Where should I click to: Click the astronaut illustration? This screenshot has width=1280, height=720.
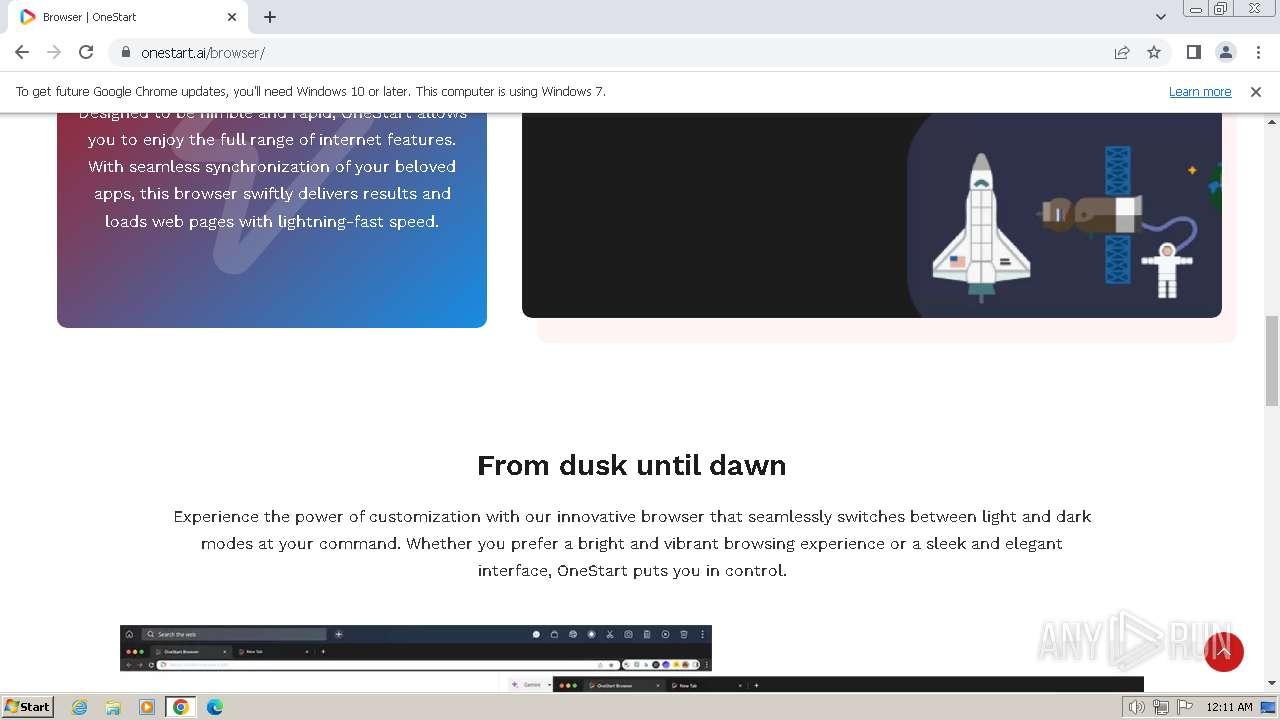pyautogui.click(x=1167, y=269)
